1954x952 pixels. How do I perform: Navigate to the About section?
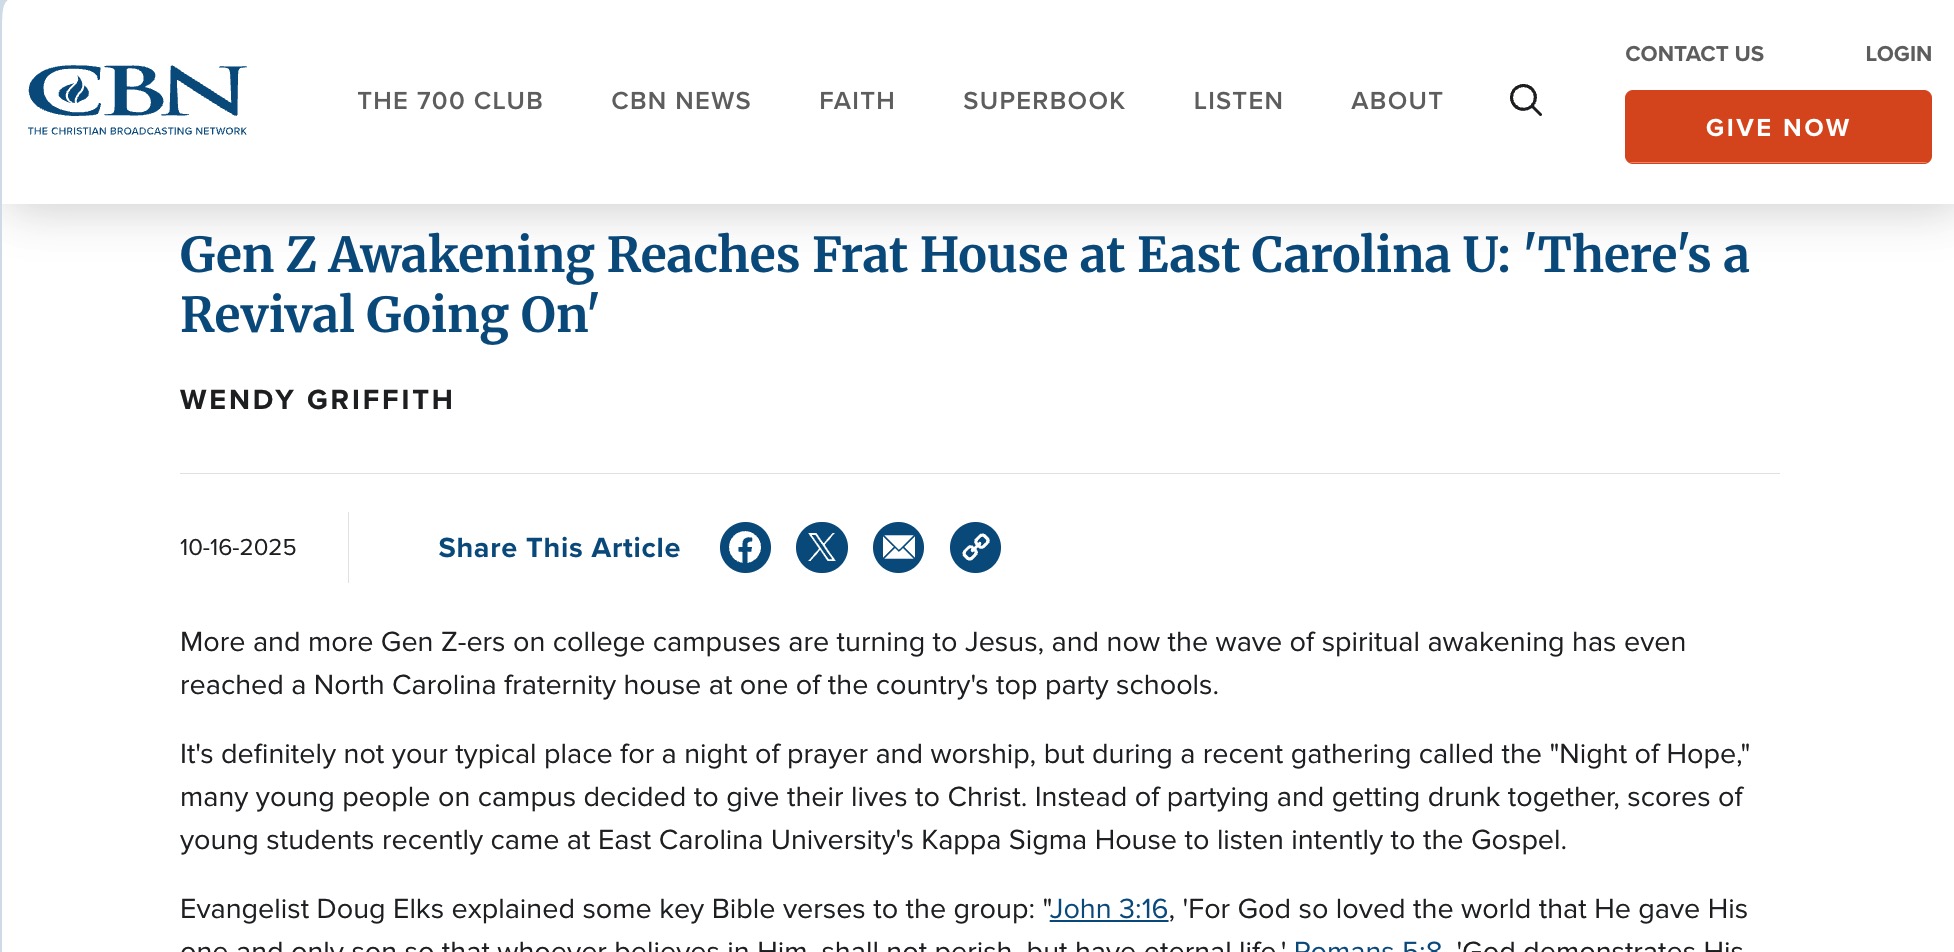(x=1397, y=101)
